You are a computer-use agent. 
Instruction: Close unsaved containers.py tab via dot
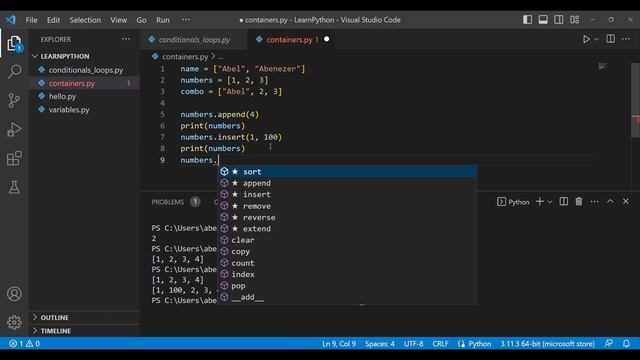(327, 39)
